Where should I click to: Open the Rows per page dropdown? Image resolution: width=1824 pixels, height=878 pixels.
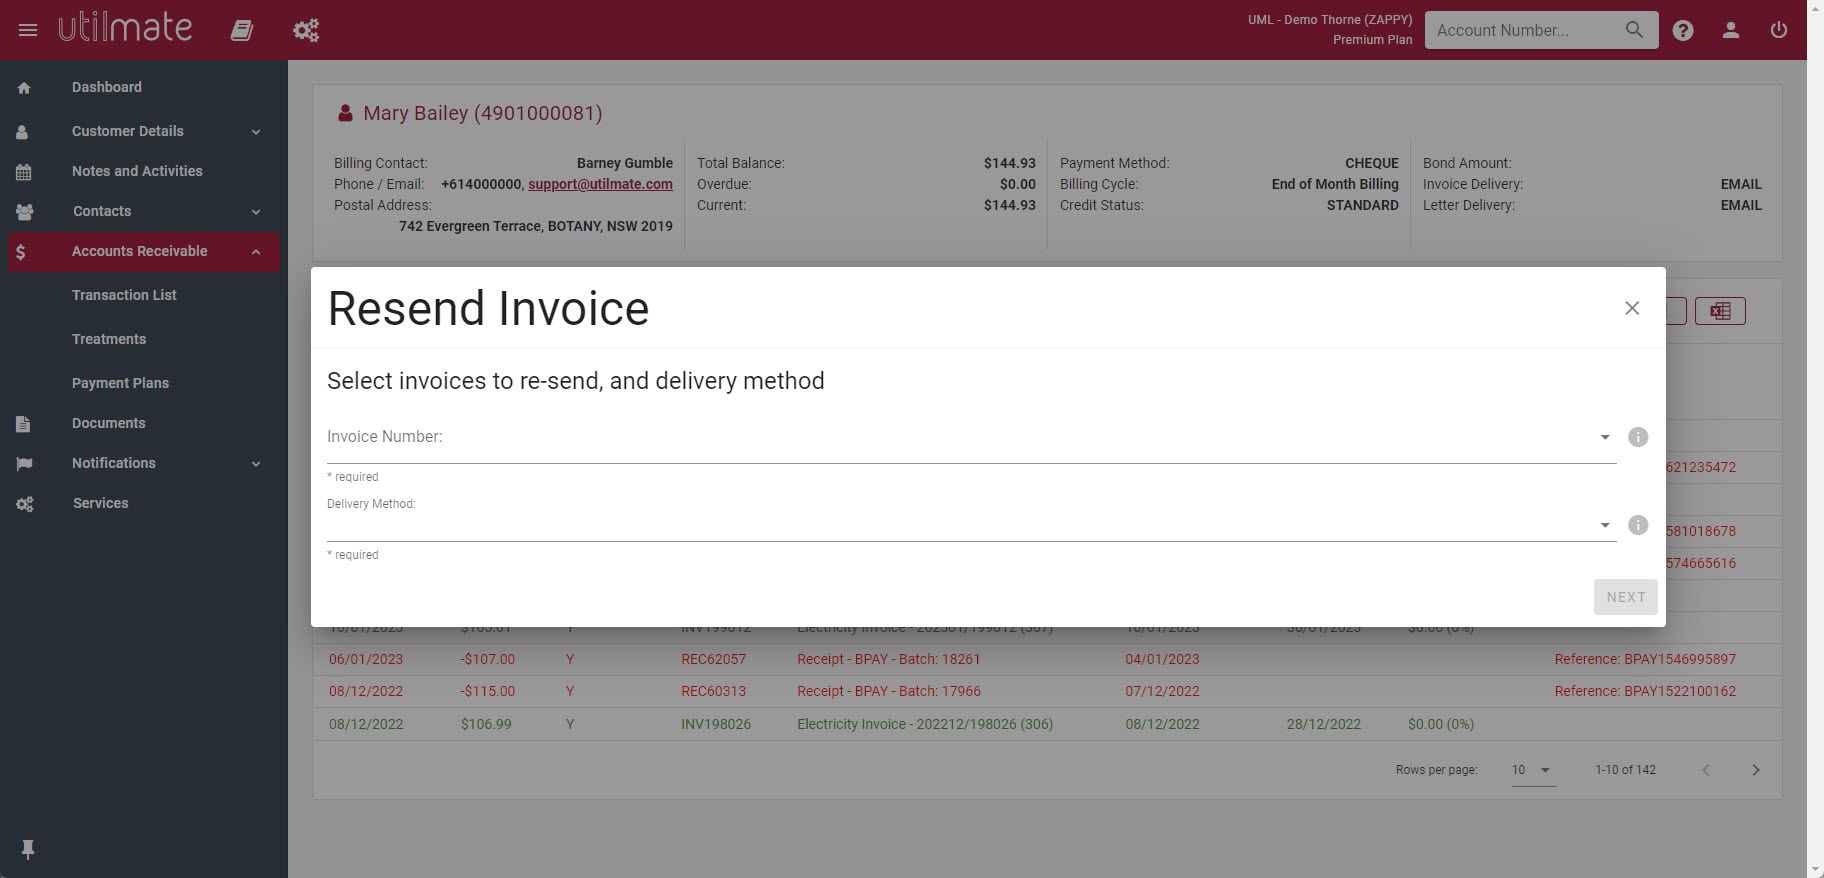1533,770
